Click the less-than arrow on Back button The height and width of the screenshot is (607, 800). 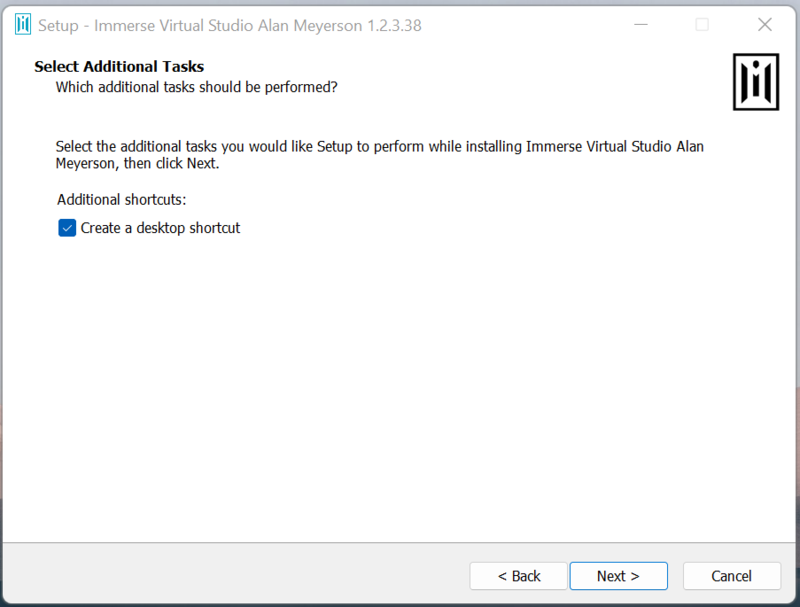tap(502, 576)
